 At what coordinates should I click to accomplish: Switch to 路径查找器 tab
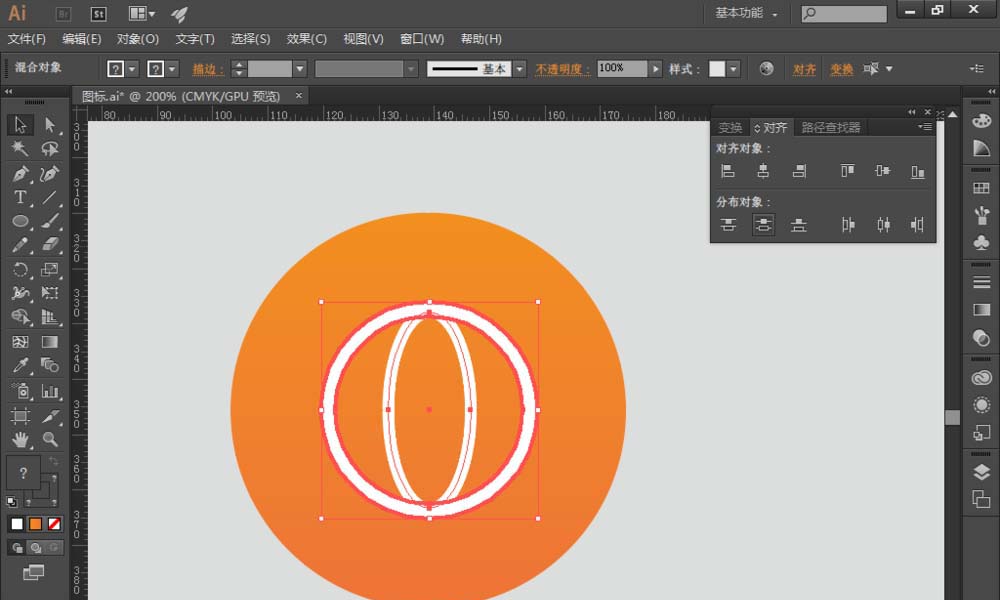[x=830, y=128]
